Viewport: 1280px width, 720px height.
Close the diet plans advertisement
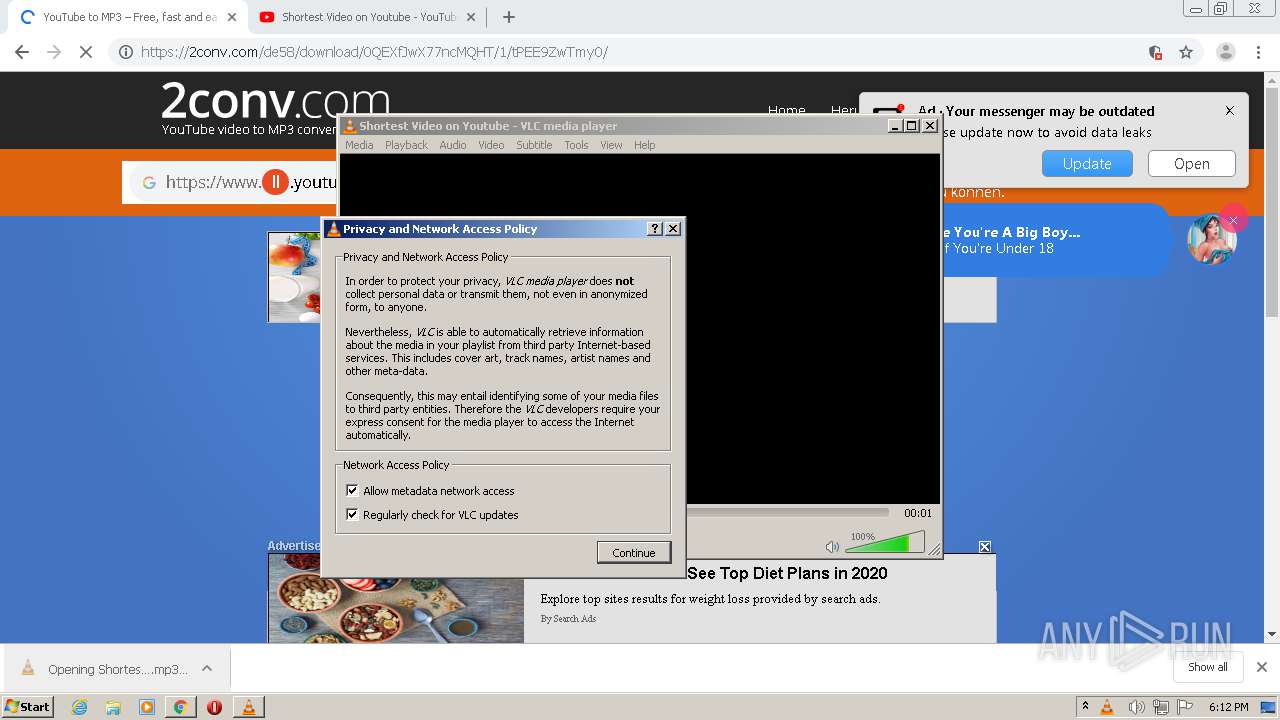click(985, 546)
